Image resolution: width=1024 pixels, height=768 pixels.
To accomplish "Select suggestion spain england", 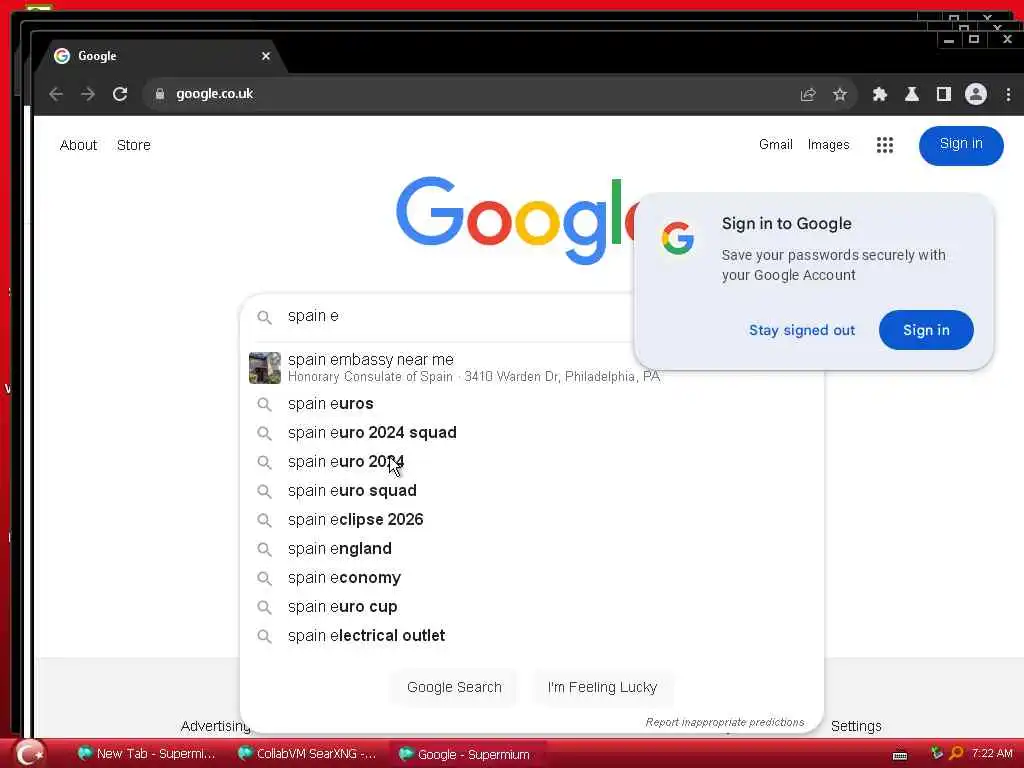I will 532,549.
